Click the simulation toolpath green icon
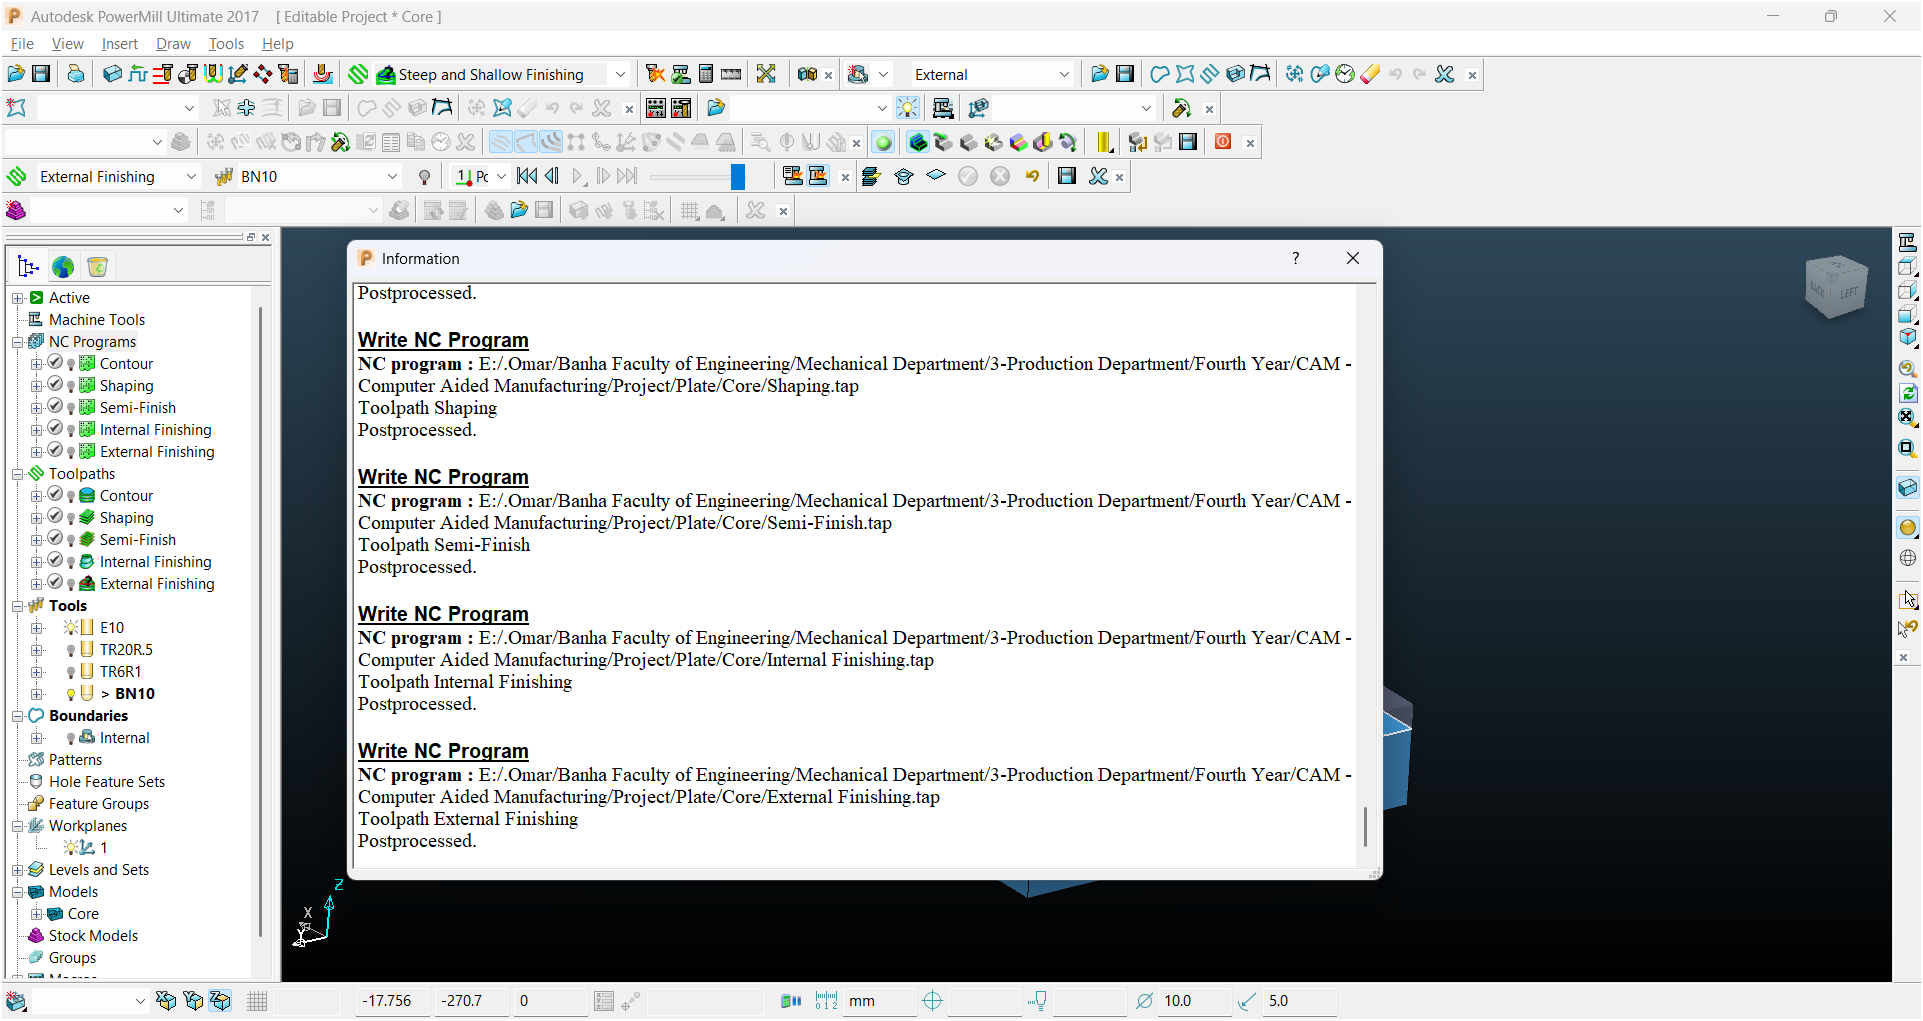 (x=17, y=176)
